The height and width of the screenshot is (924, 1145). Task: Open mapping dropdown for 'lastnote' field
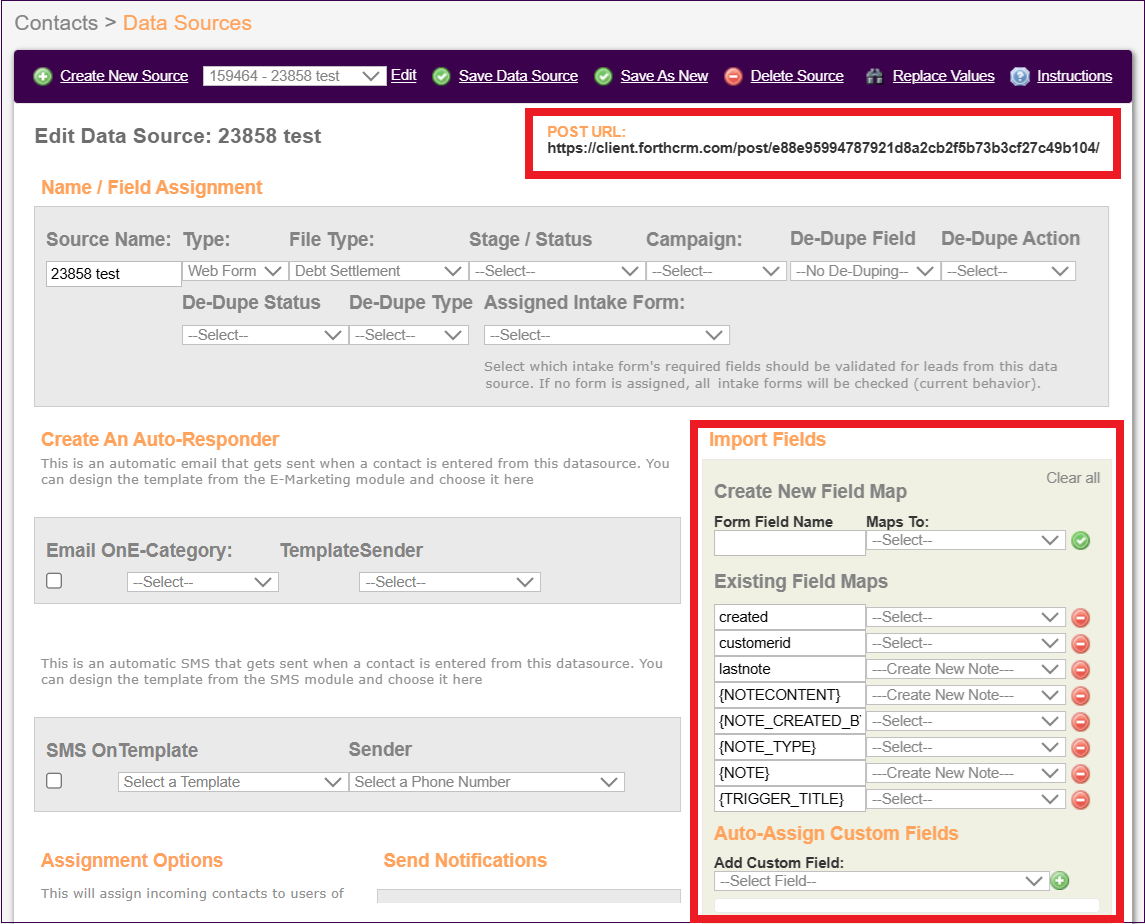tap(965, 669)
